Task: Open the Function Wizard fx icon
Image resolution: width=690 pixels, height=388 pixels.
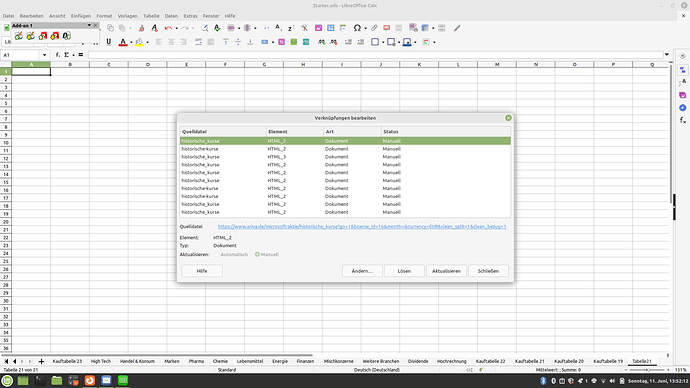Action: click(58, 55)
